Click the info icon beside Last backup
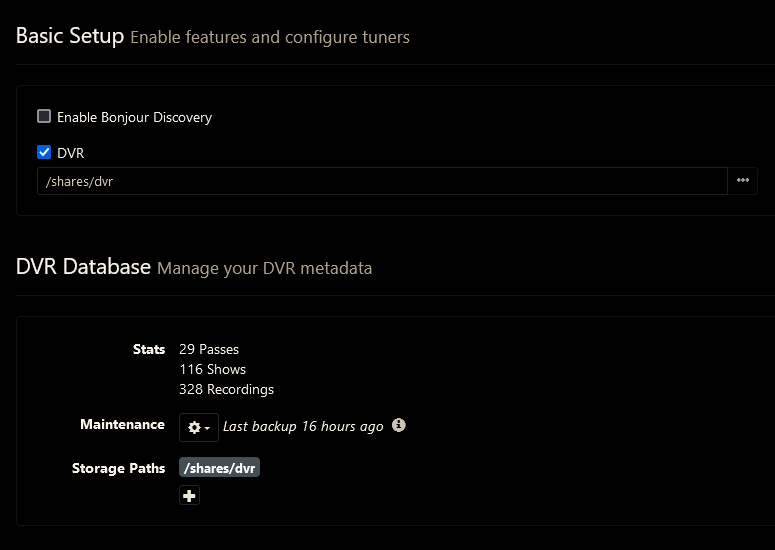Screen dimensions: 775x550 click(399, 425)
